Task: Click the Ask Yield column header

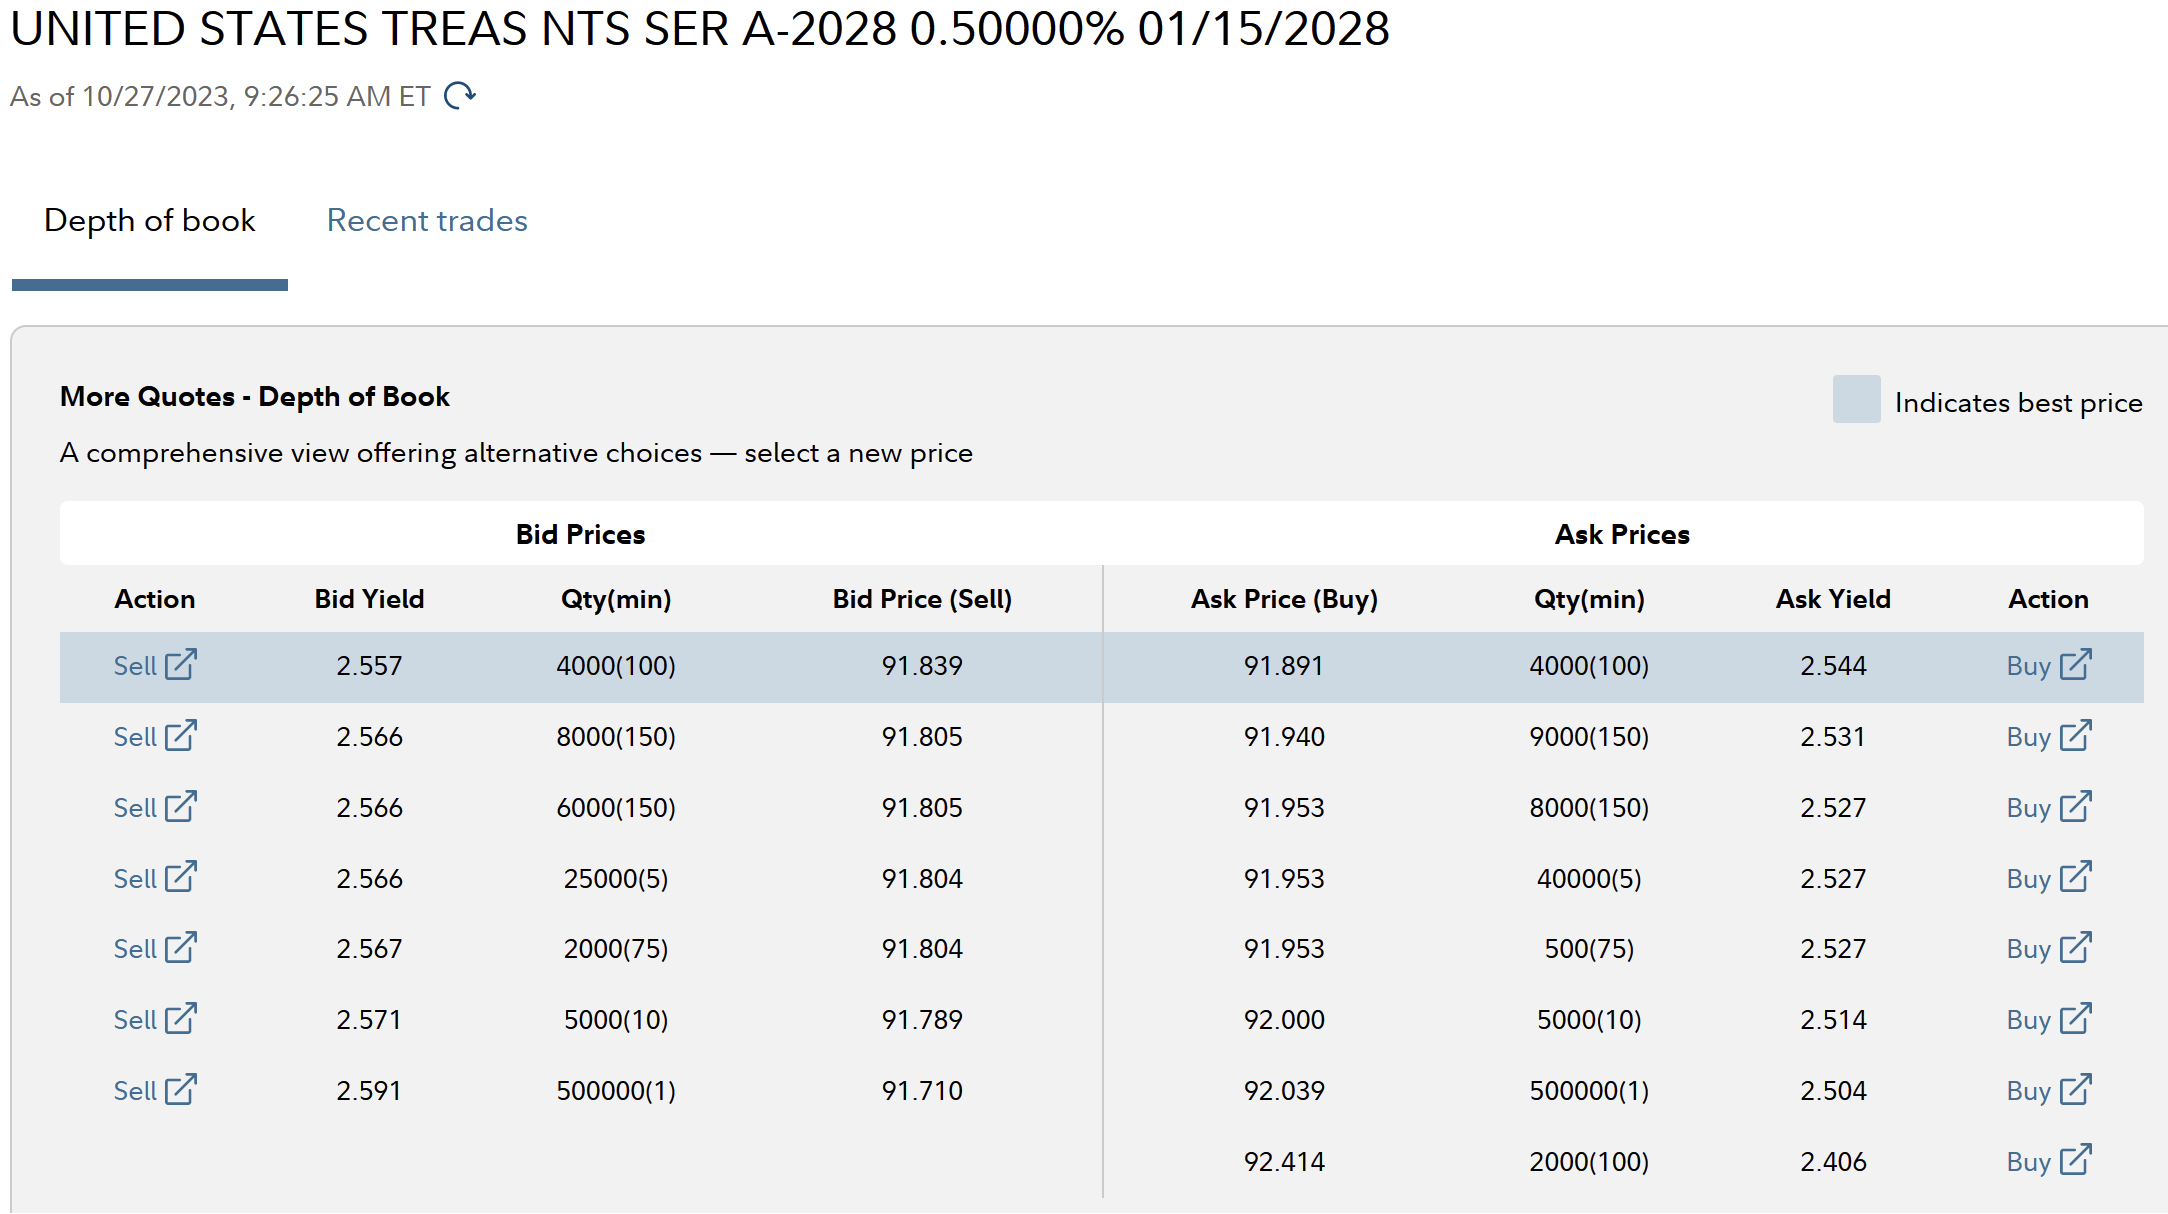Action: click(1833, 599)
